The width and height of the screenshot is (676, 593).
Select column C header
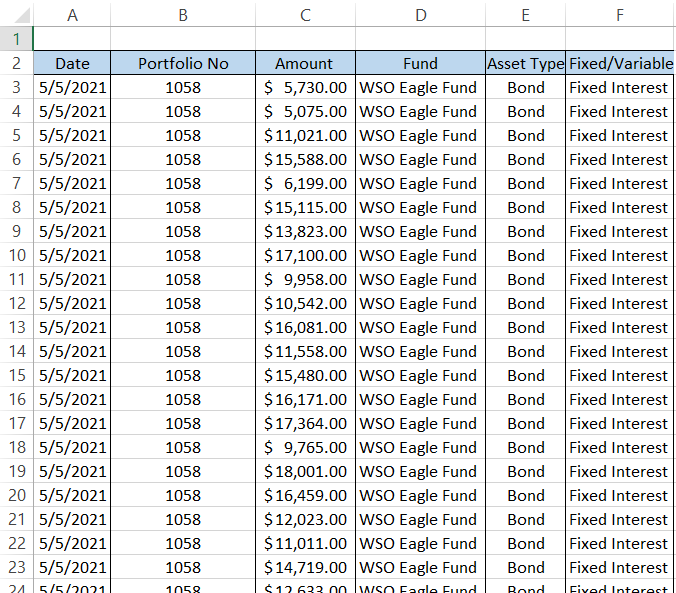tap(305, 15)
